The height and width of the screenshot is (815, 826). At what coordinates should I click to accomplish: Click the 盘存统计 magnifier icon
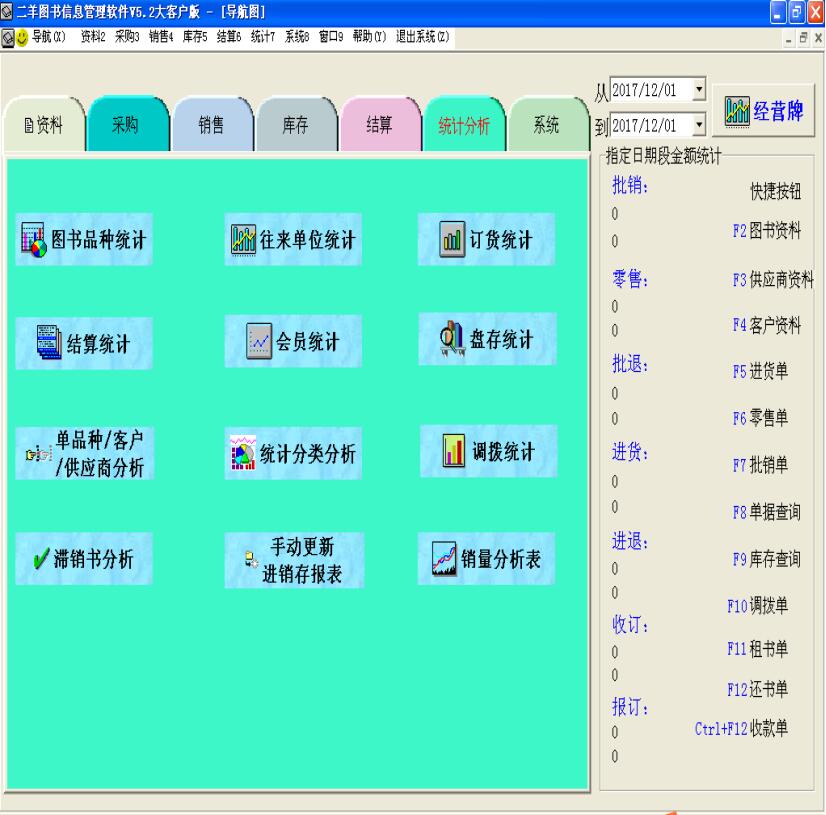coord(452,338)
